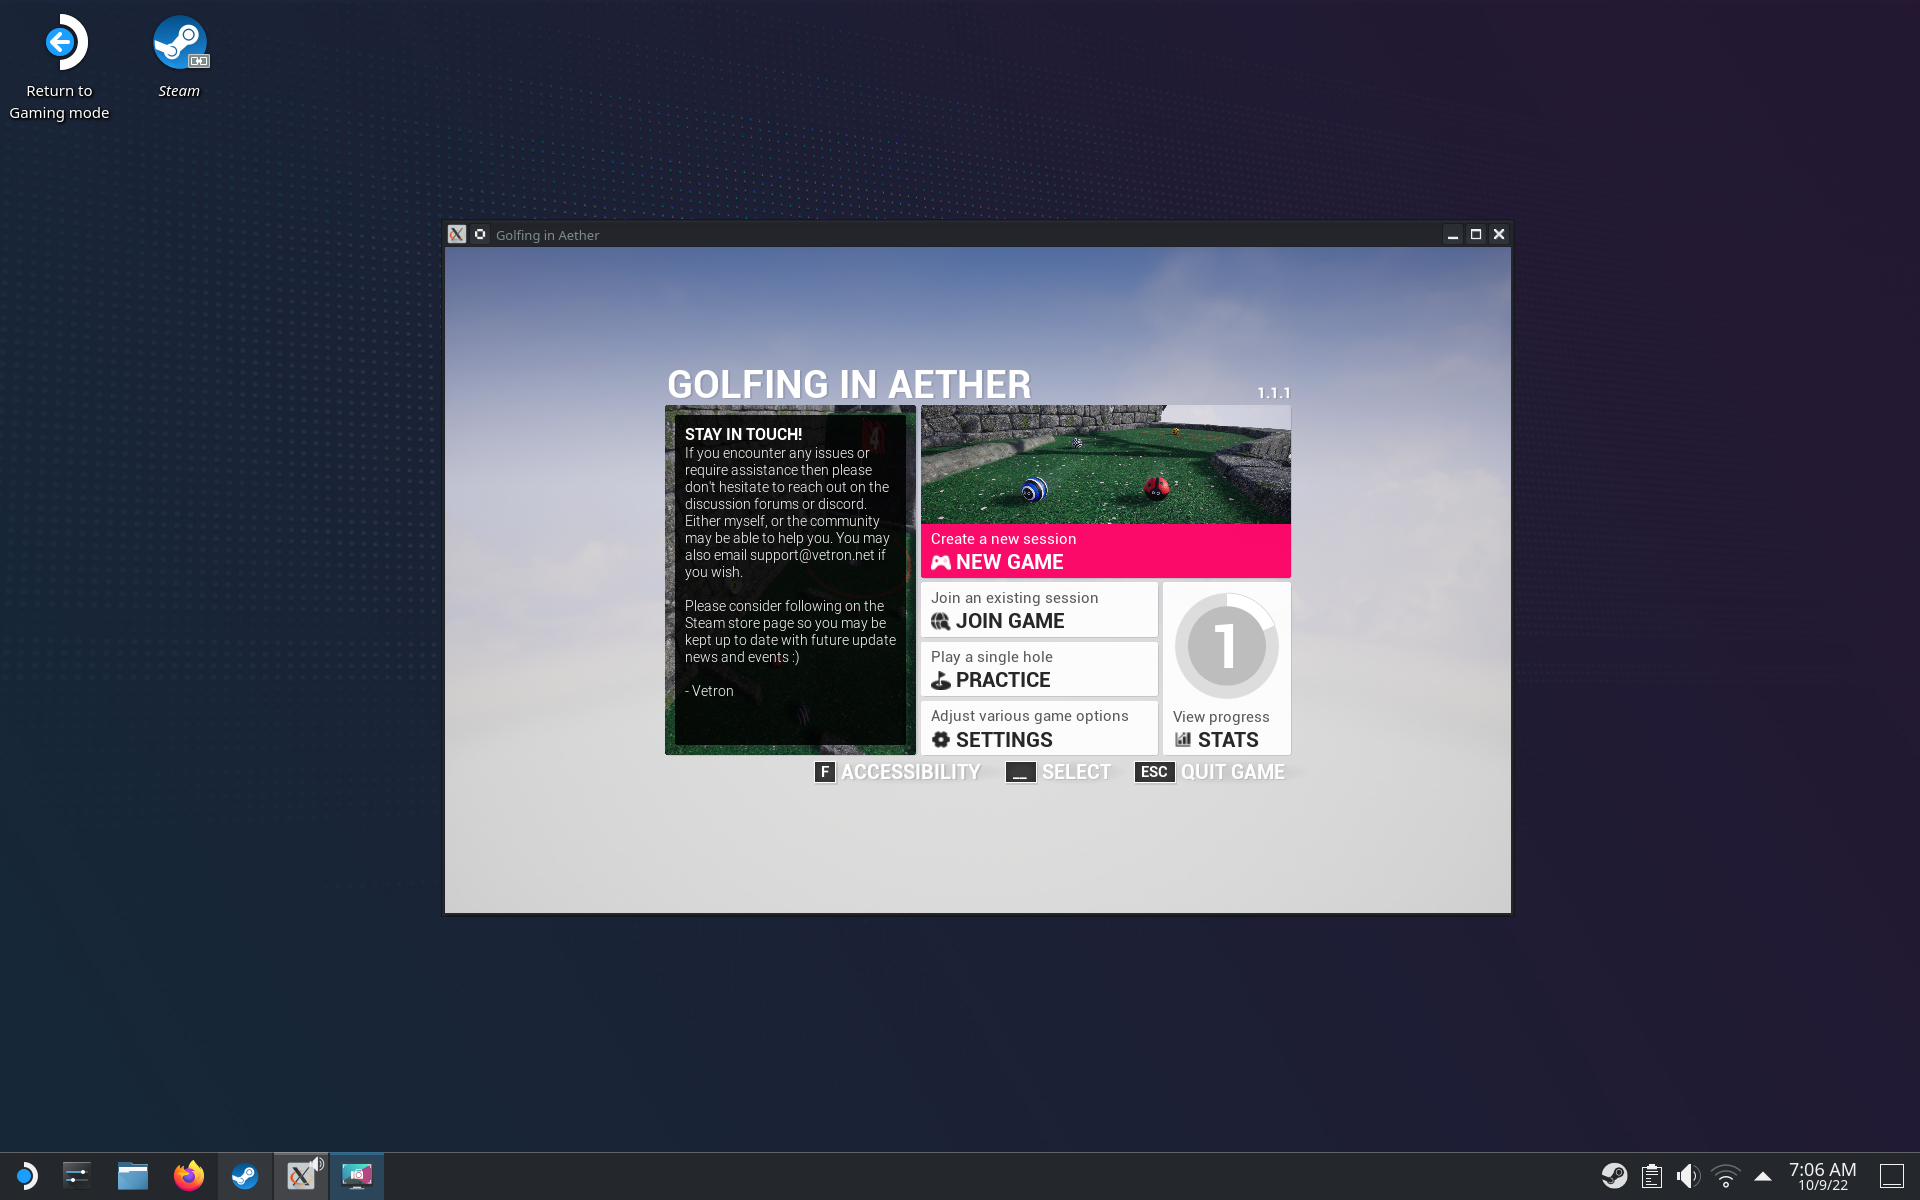The width and height of the screenshot is (1920, 1200).
Task: Open Firefox from the taskbar
Action: pyautogui.click(x=188, y=1176)
